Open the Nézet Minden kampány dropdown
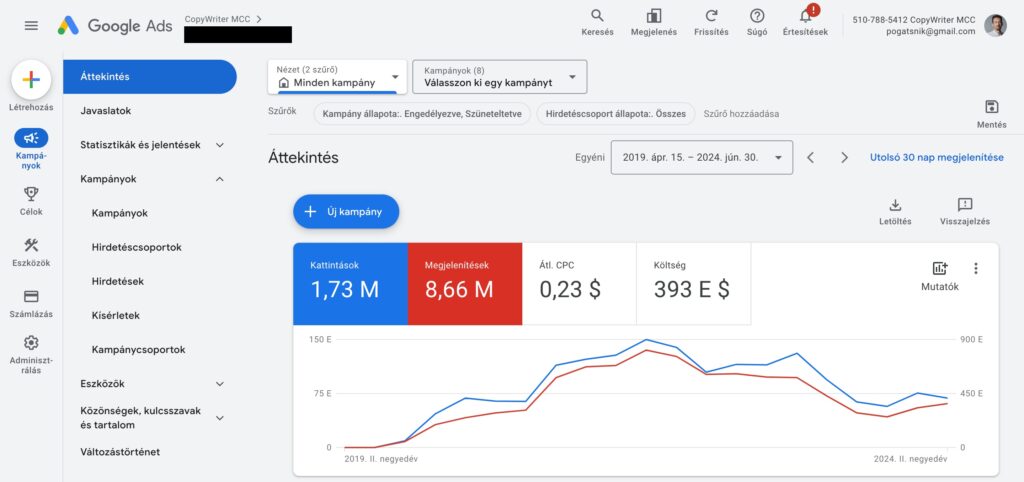 [337, 77]
